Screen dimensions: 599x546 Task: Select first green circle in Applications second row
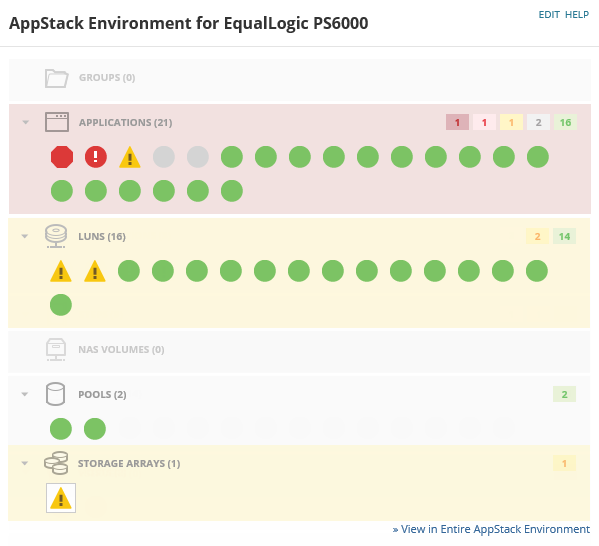pos(62,191)
